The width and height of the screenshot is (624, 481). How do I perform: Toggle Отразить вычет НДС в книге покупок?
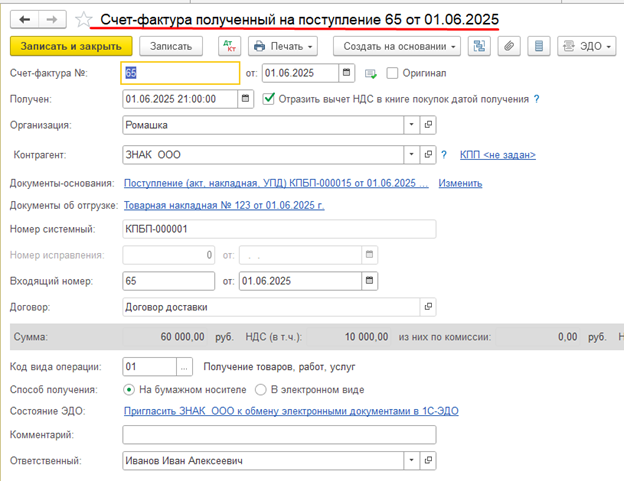coord(269,98)
